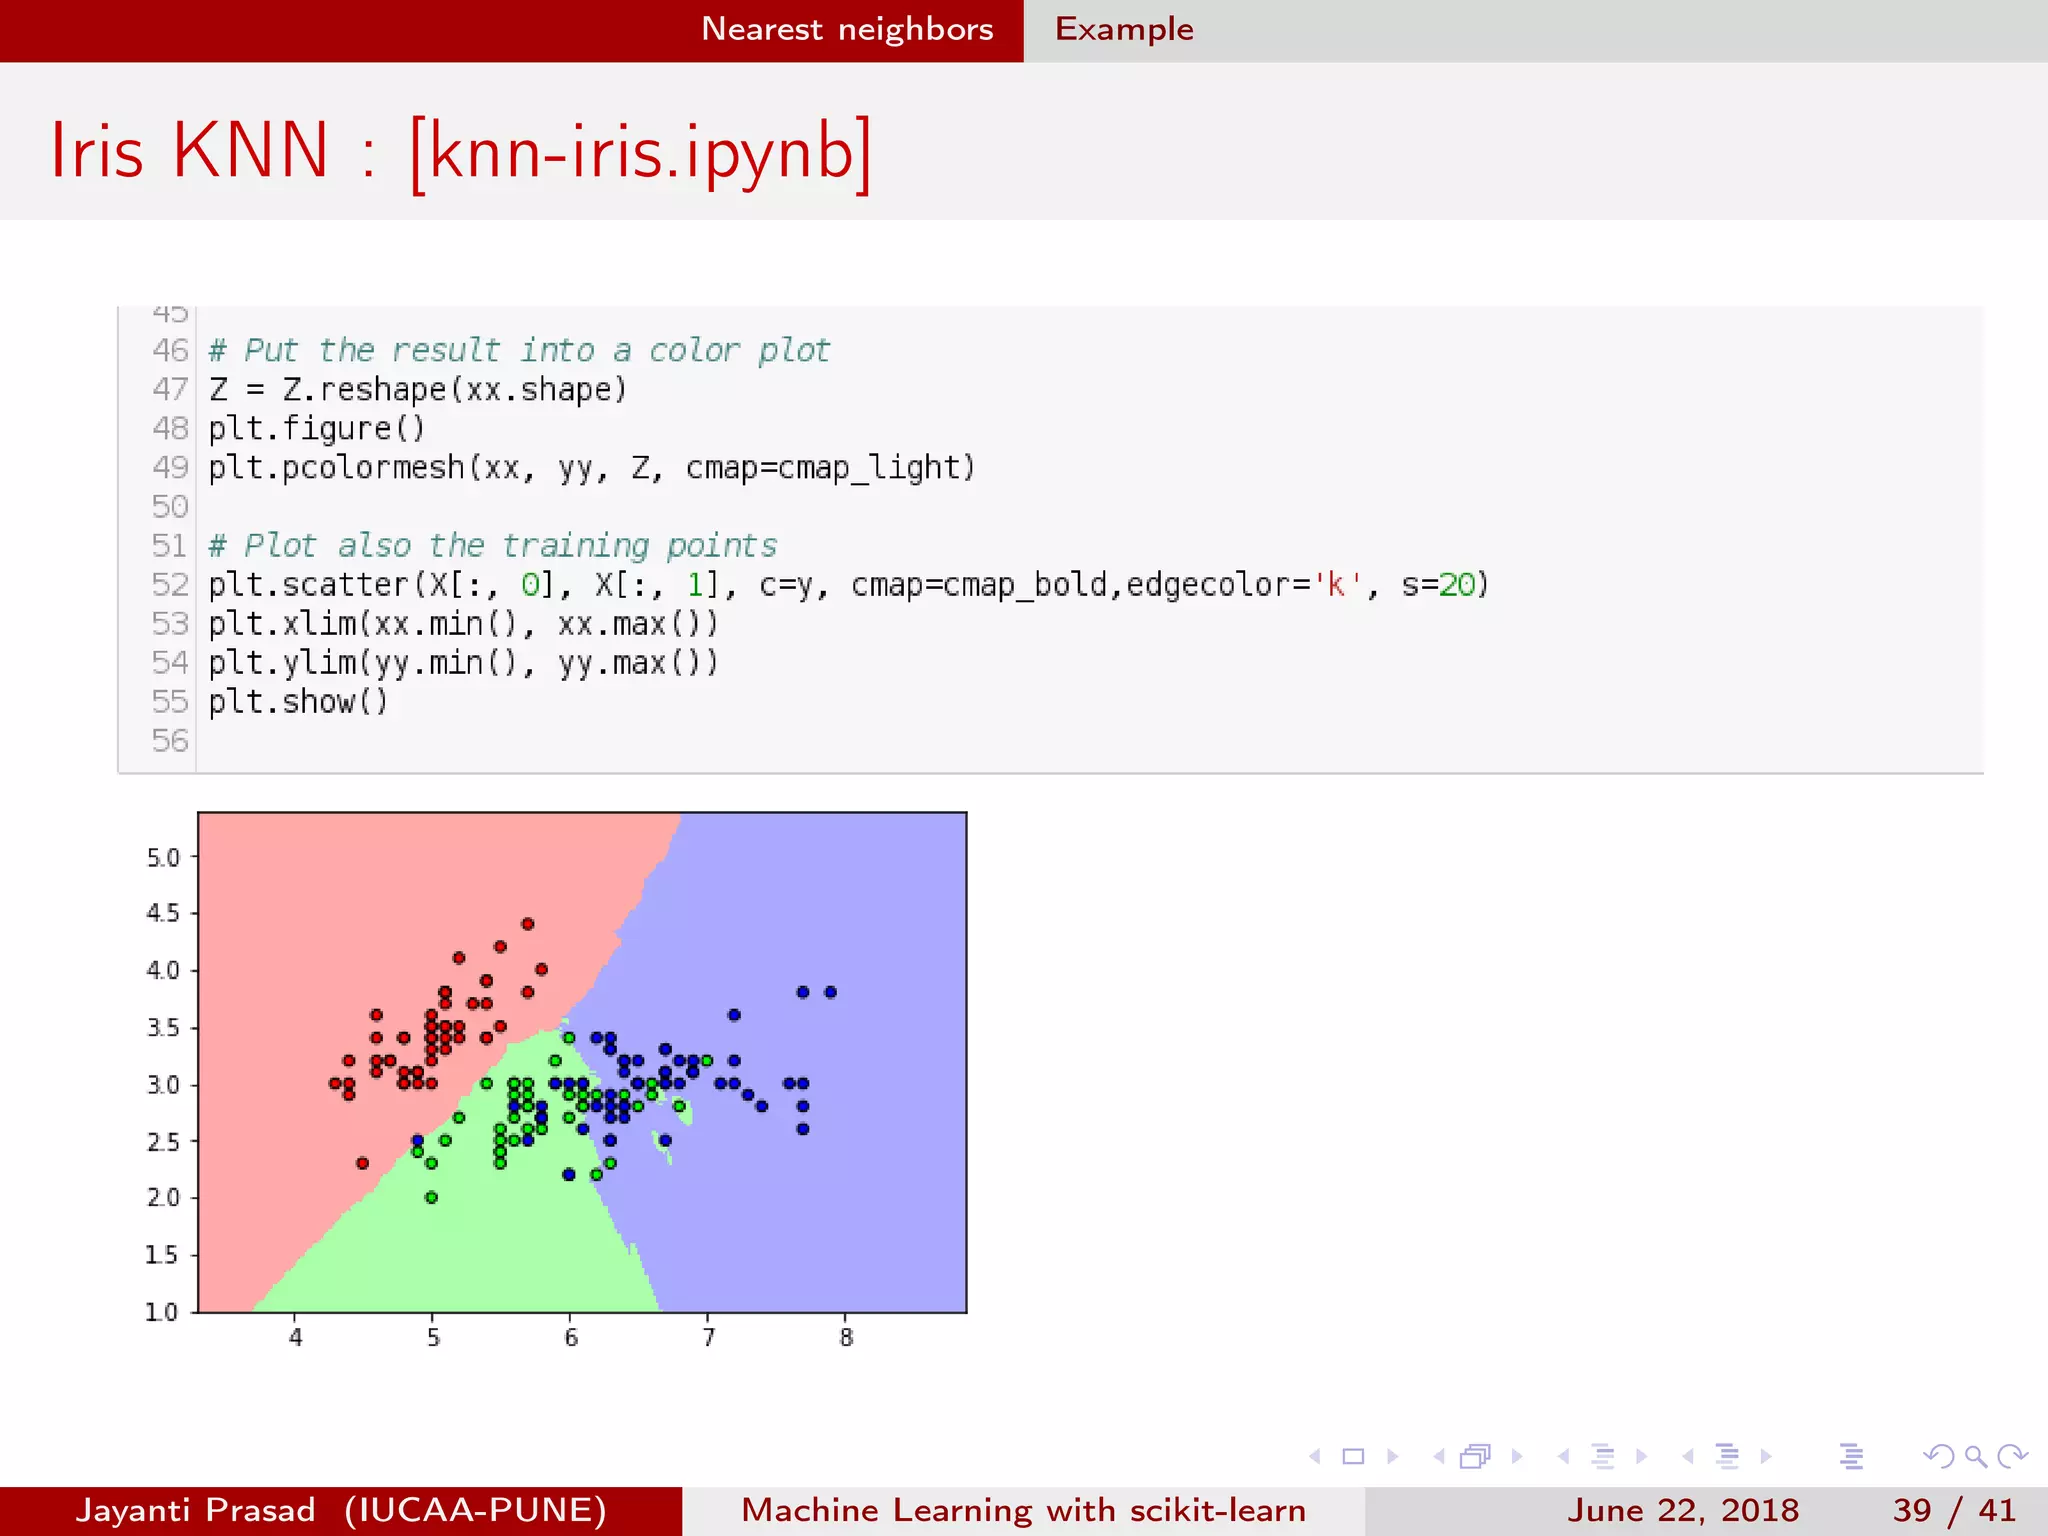Screen dimensions: 2048x1536
Task: Click the y-axis tick label 1.0
Action: click(x=161, y=1312)
